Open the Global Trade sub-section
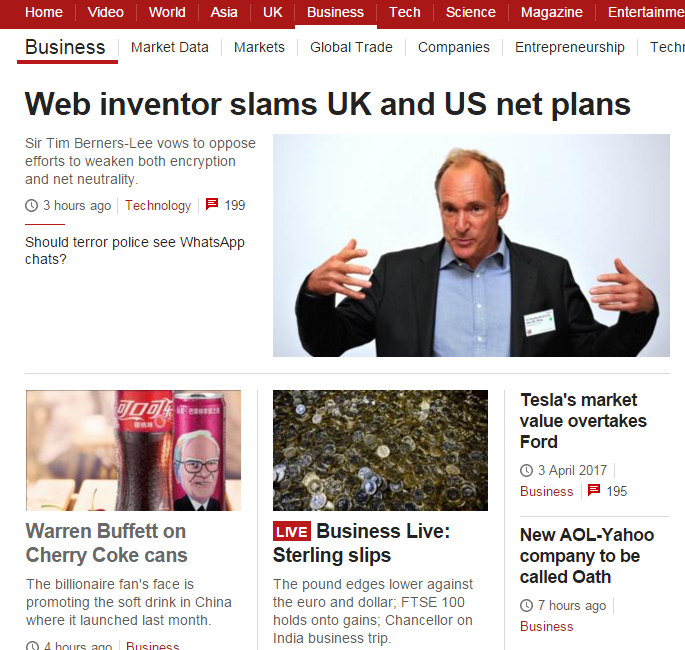The height and width of the screenshot is (650, 685). tap(351, 47)
